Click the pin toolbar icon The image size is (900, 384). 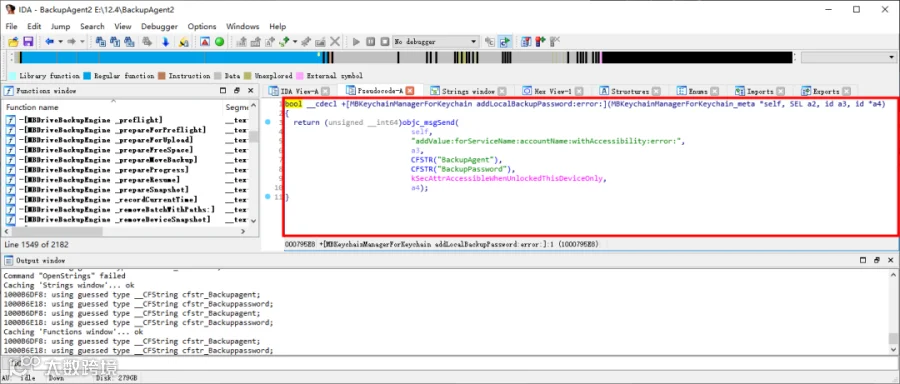tap(307, 42)
